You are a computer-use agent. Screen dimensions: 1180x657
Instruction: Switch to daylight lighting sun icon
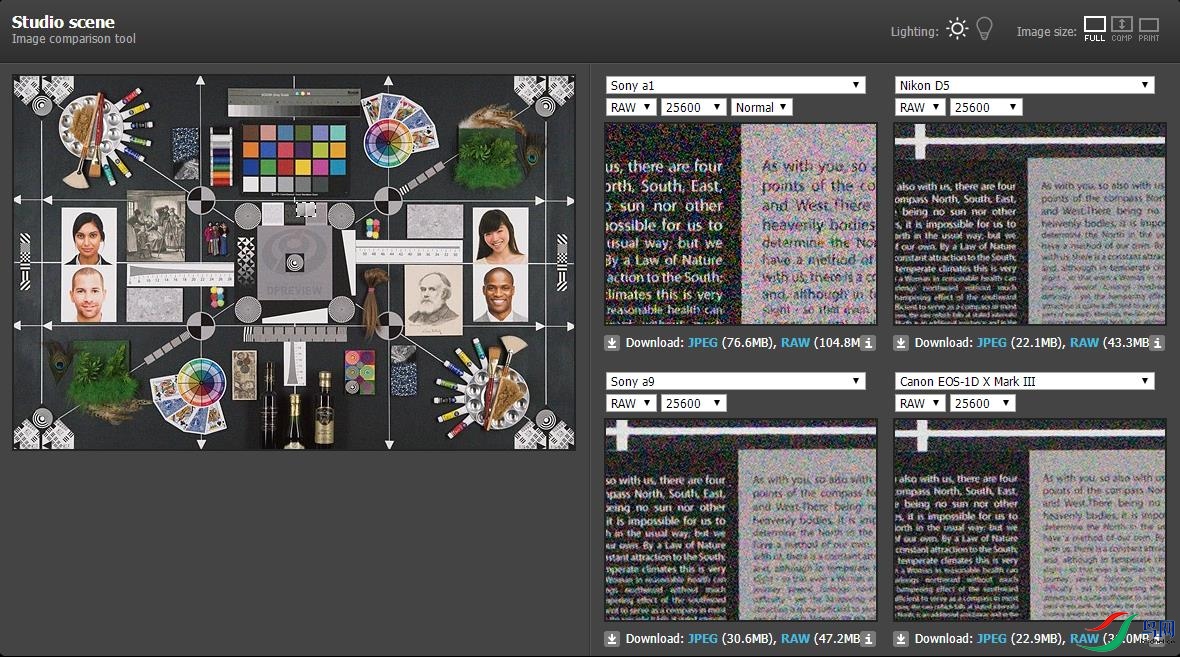pos(957,29)
